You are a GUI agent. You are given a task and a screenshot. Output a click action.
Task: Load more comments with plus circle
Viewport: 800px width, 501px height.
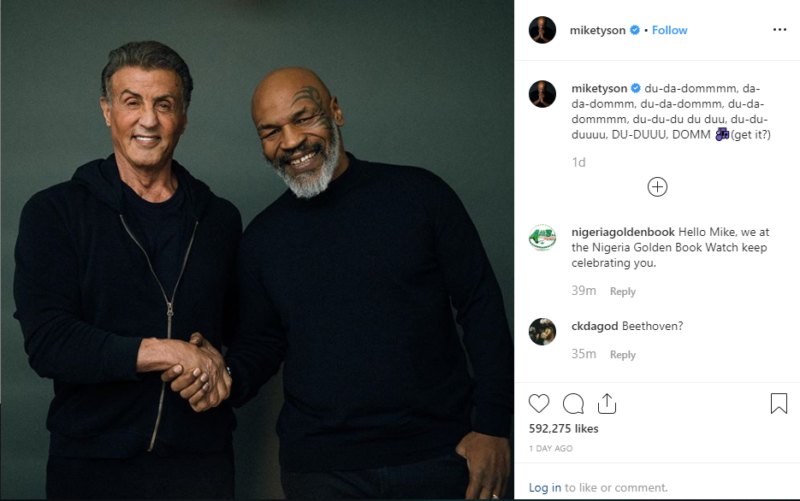tap(657, 186)
